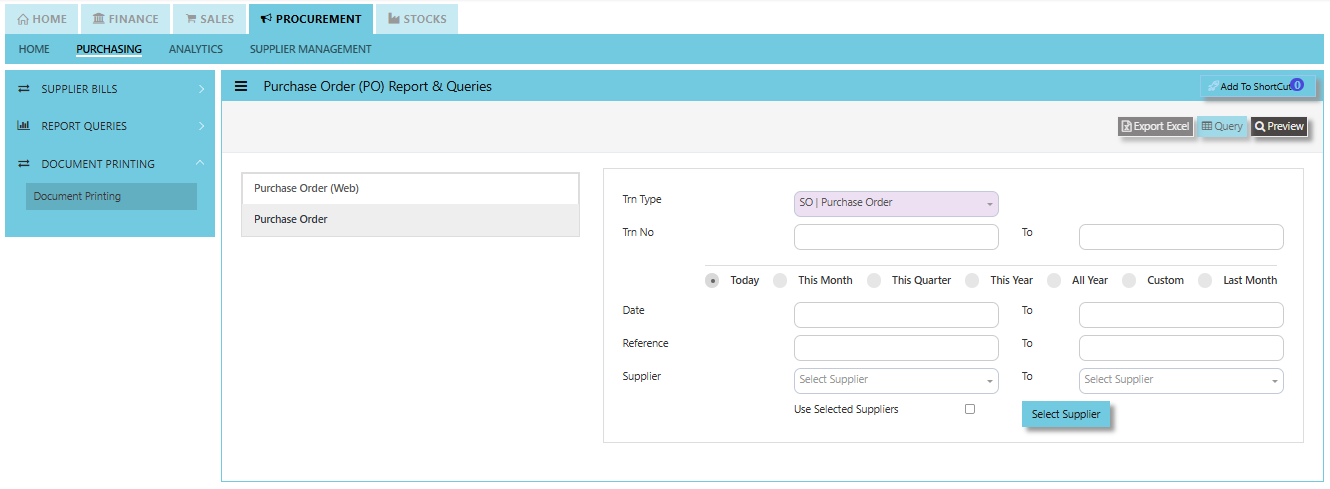Click the Document Printing arrows icon in sidebar
The width and height of the screenshot is (1330, 489).
pos(23,164)
